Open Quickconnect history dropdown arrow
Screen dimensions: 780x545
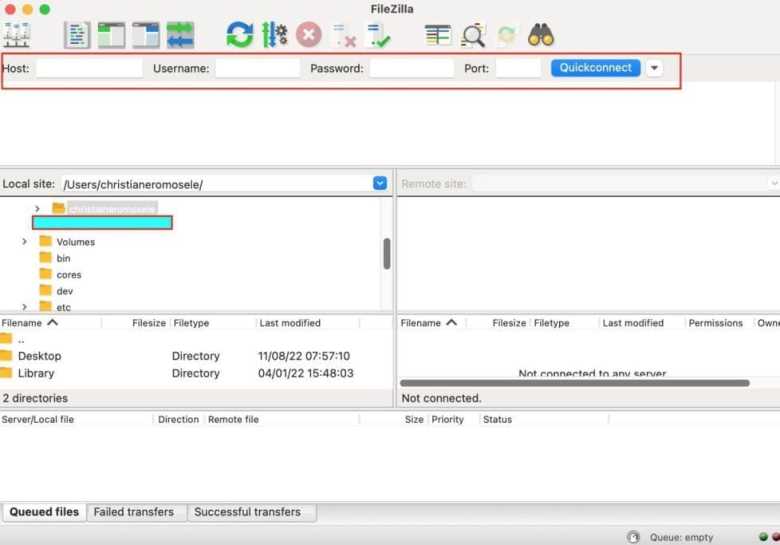pyautogui.click(x=654, y=68)
